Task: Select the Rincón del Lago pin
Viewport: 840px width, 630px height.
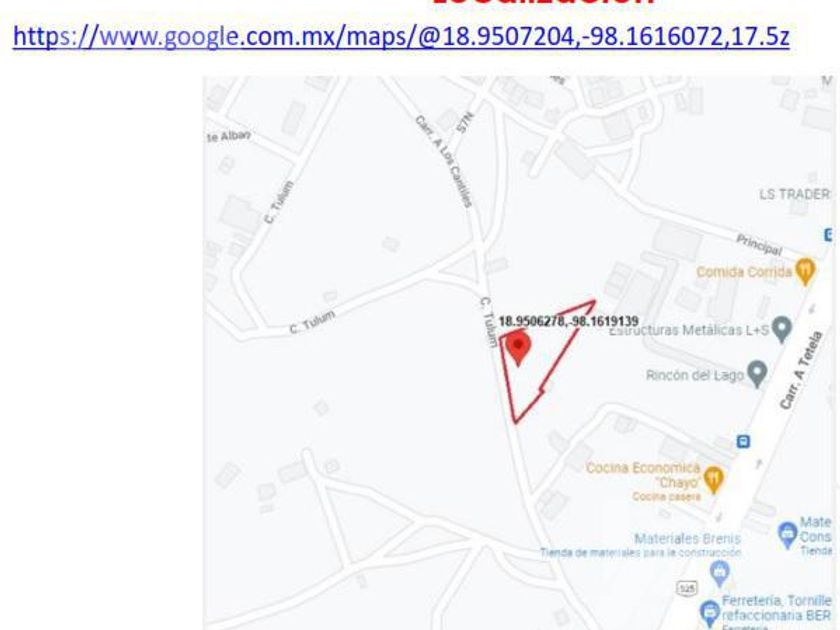Action: click(757, 373)
